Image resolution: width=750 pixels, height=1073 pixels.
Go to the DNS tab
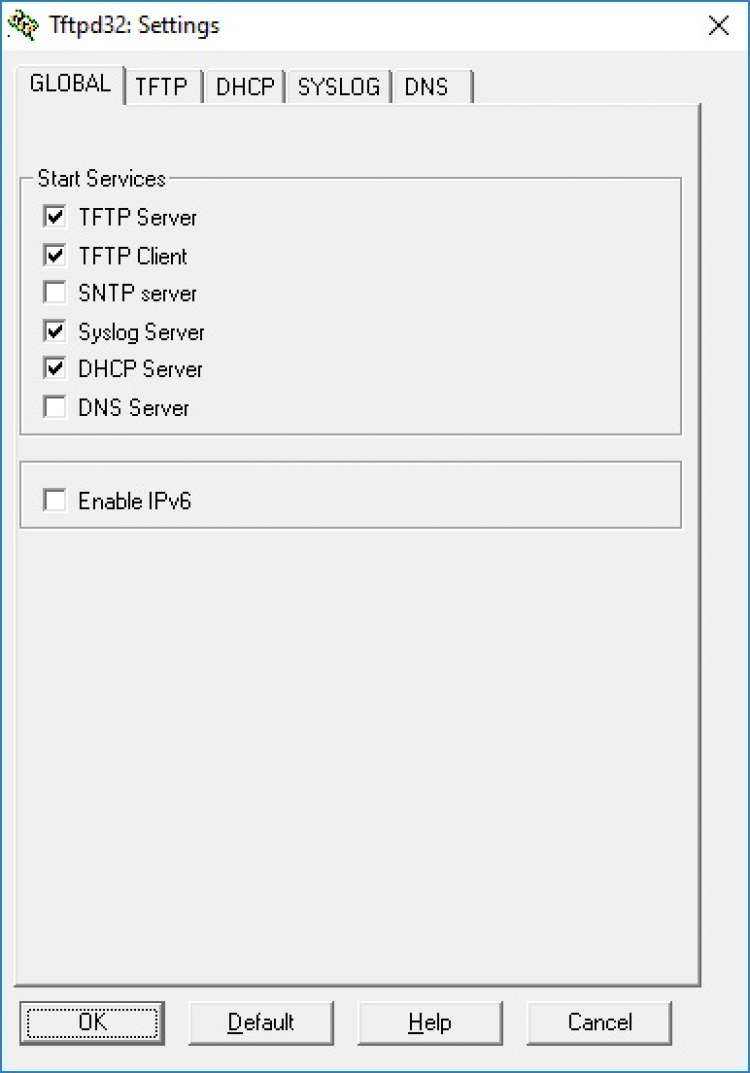pos(427,87)
